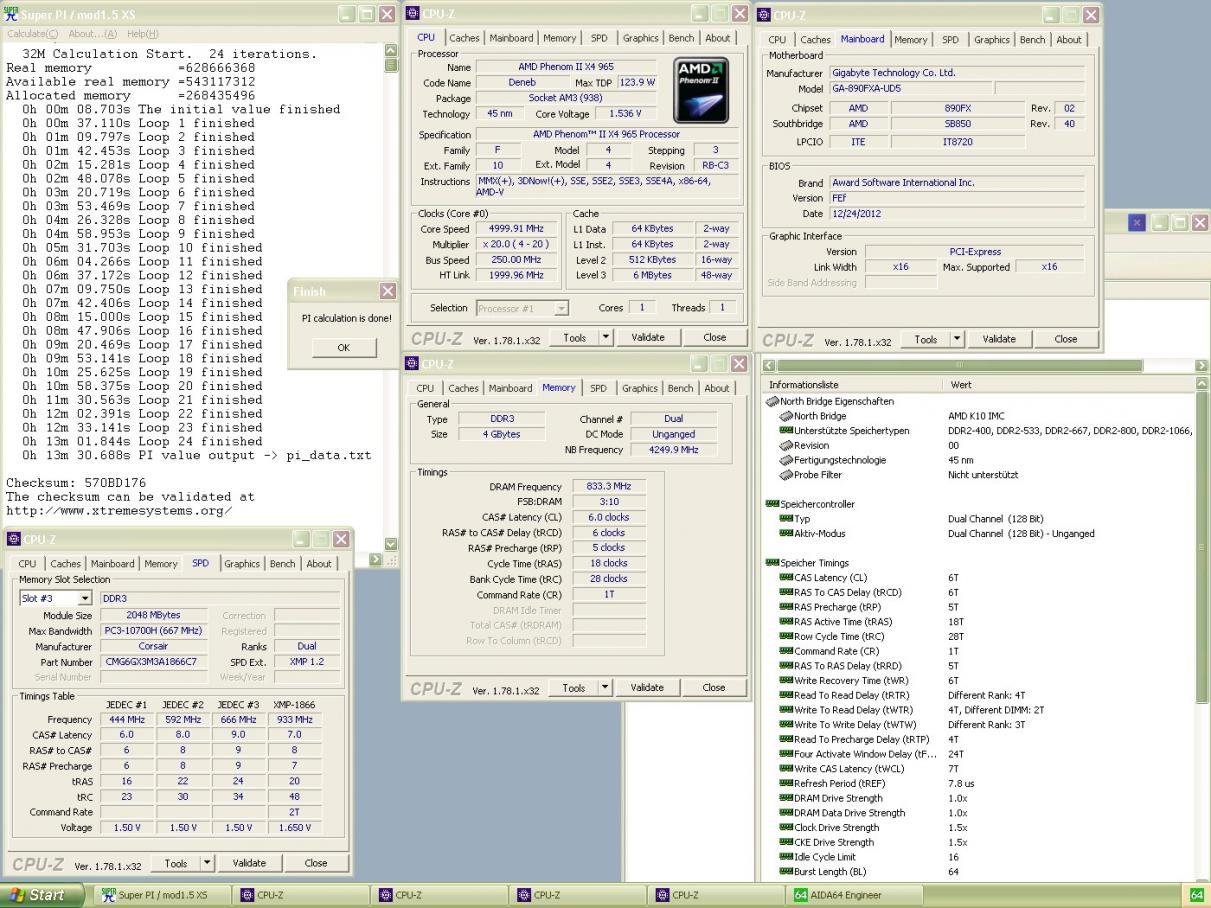Open the Calculate menu in Super PI
1211x908 pixels.
click(x=32, y=34)
